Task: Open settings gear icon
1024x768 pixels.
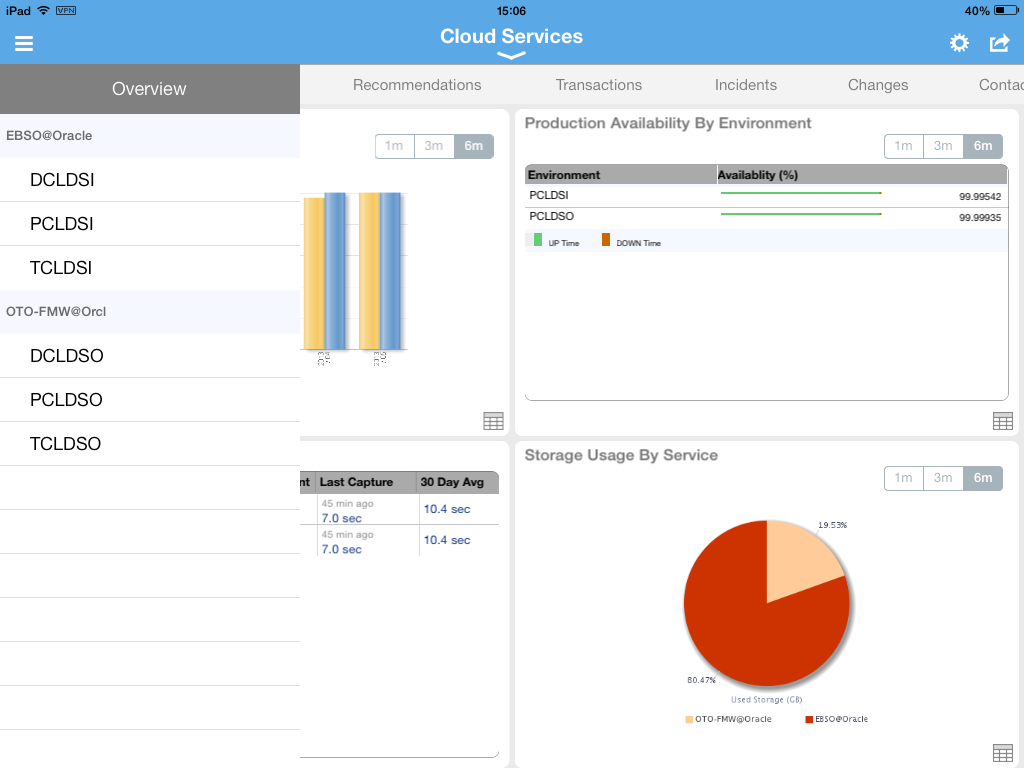Action: pyautogui.click(x=959, y=43)
